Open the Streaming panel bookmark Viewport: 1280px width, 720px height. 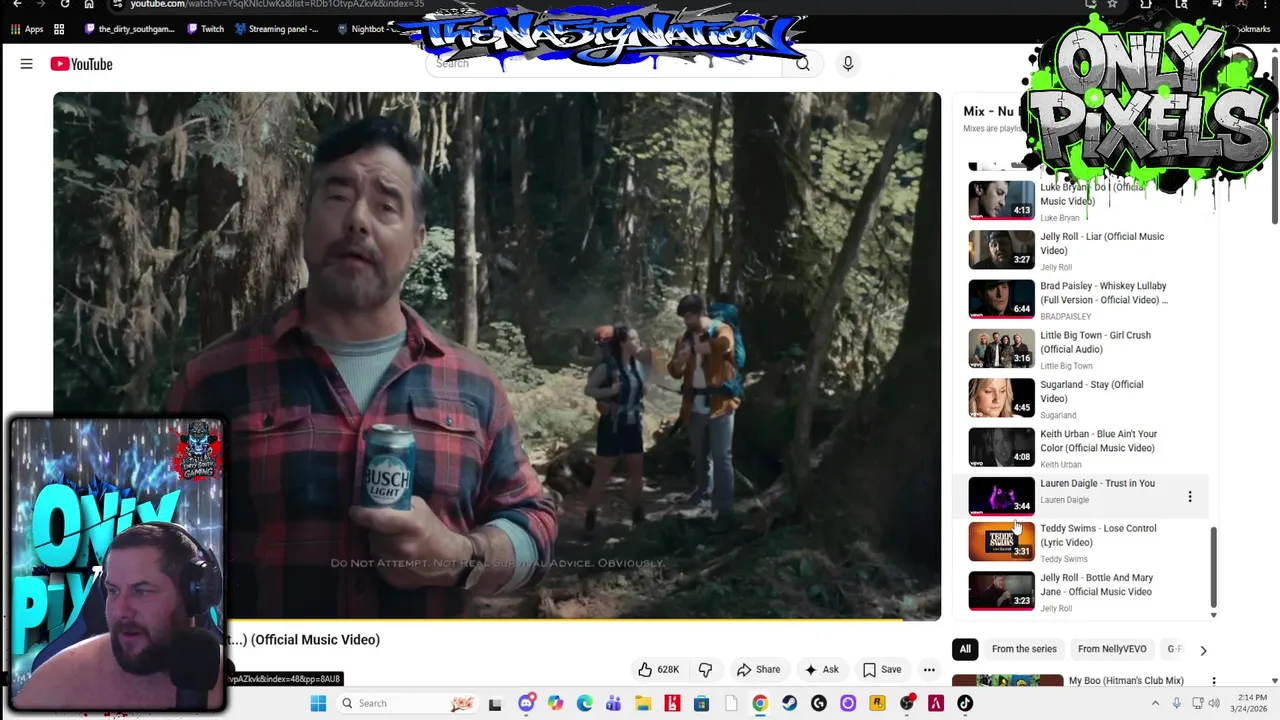tap(276, 29)
